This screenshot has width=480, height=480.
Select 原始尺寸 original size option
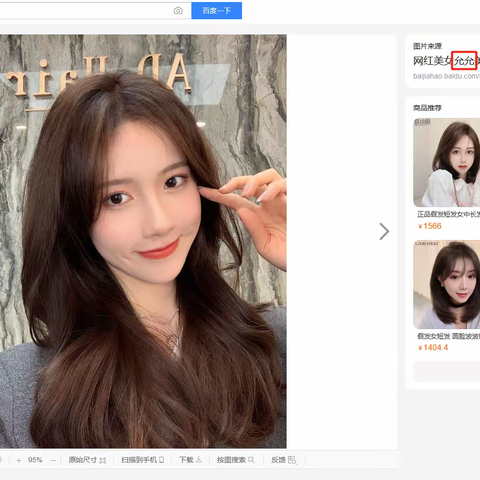[x=87, y=460]
